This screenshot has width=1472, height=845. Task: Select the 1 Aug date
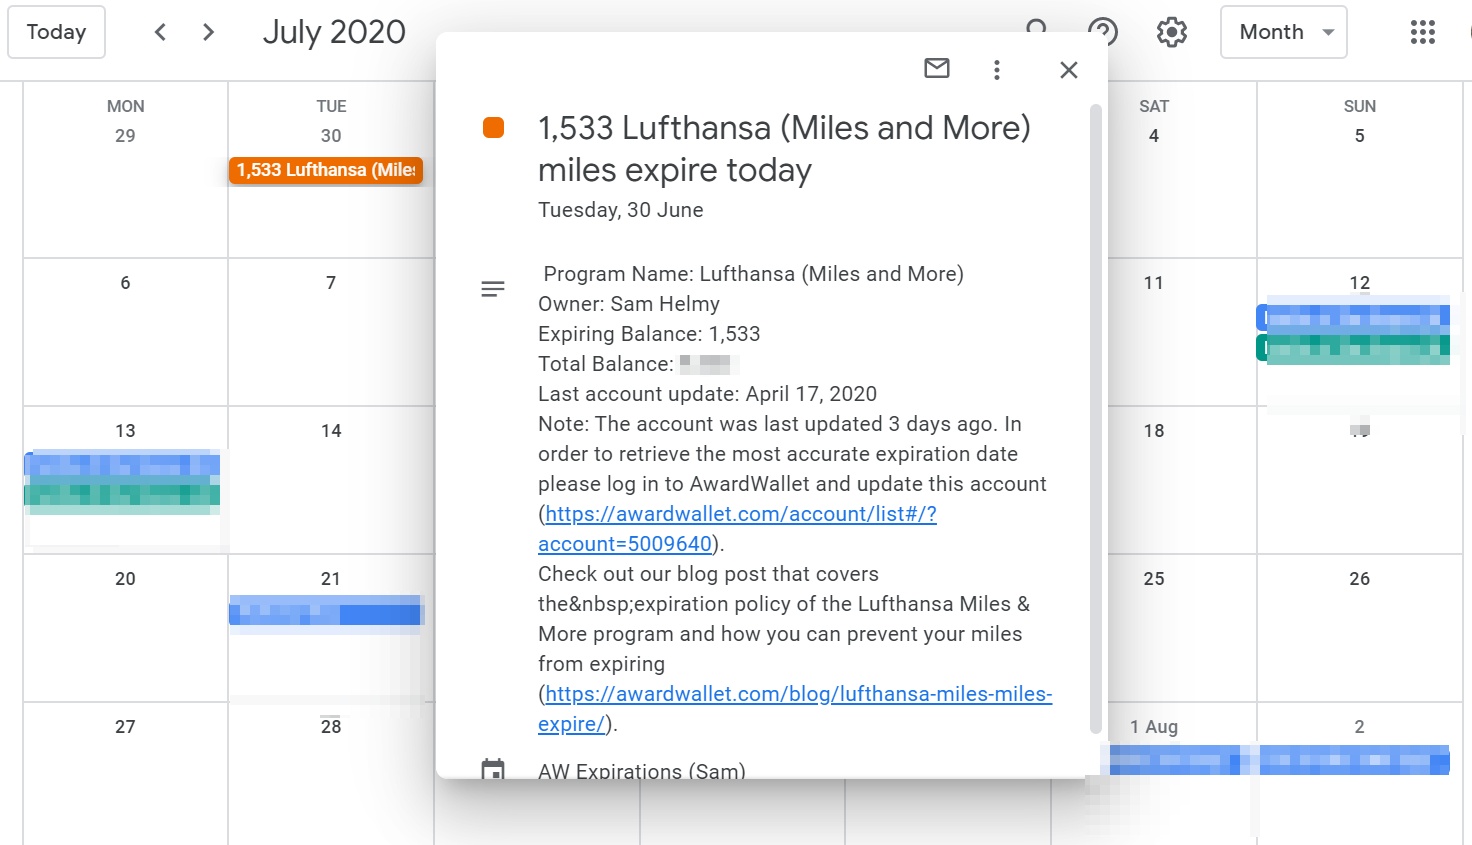[x=1154, y=727]
